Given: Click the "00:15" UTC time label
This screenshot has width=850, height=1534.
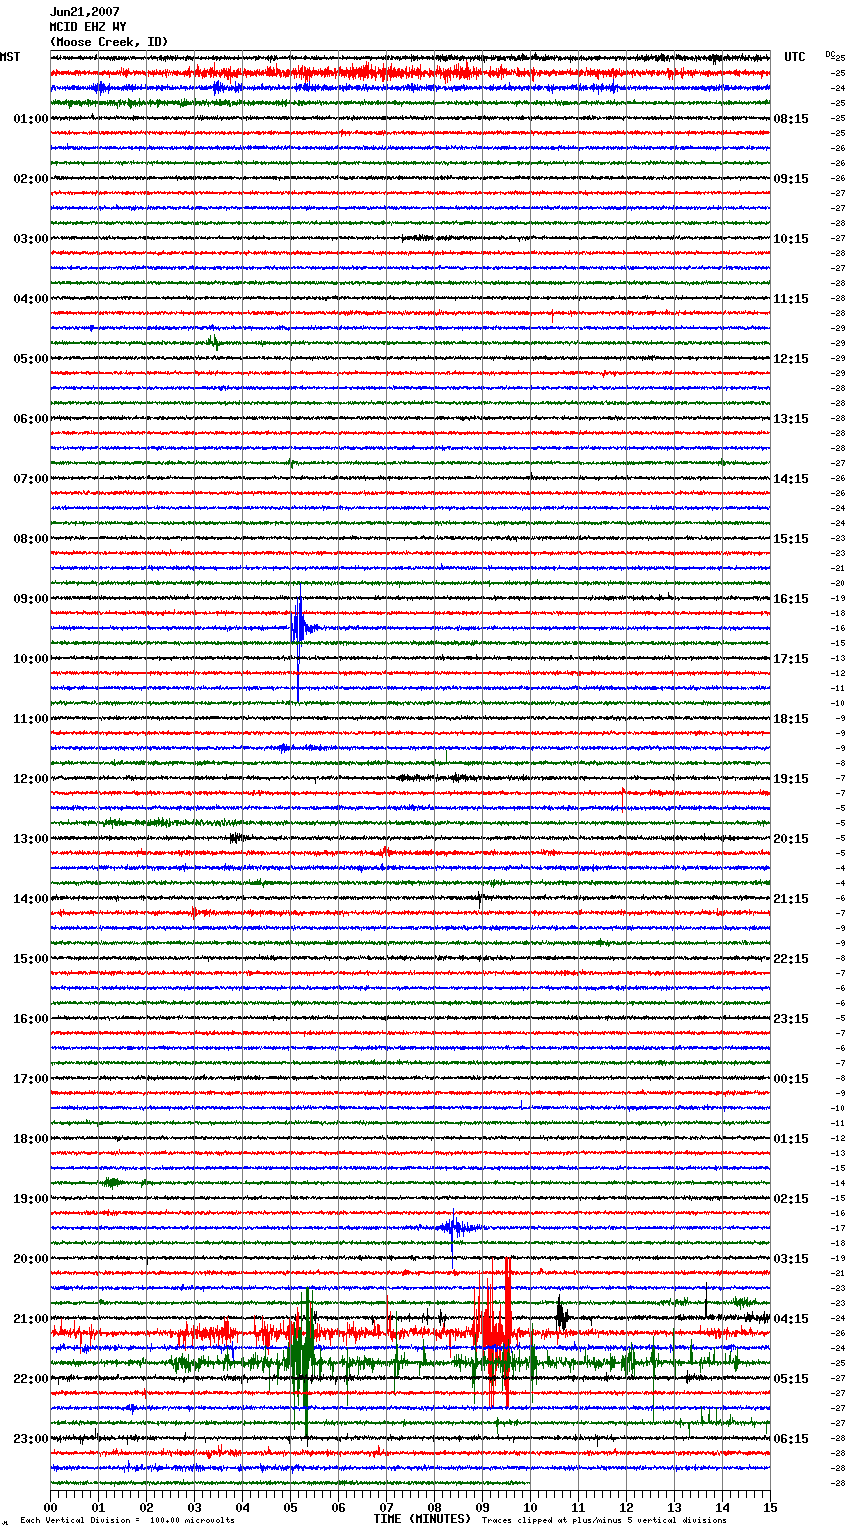Looking at the screenshot, I should coord(791,1079).
